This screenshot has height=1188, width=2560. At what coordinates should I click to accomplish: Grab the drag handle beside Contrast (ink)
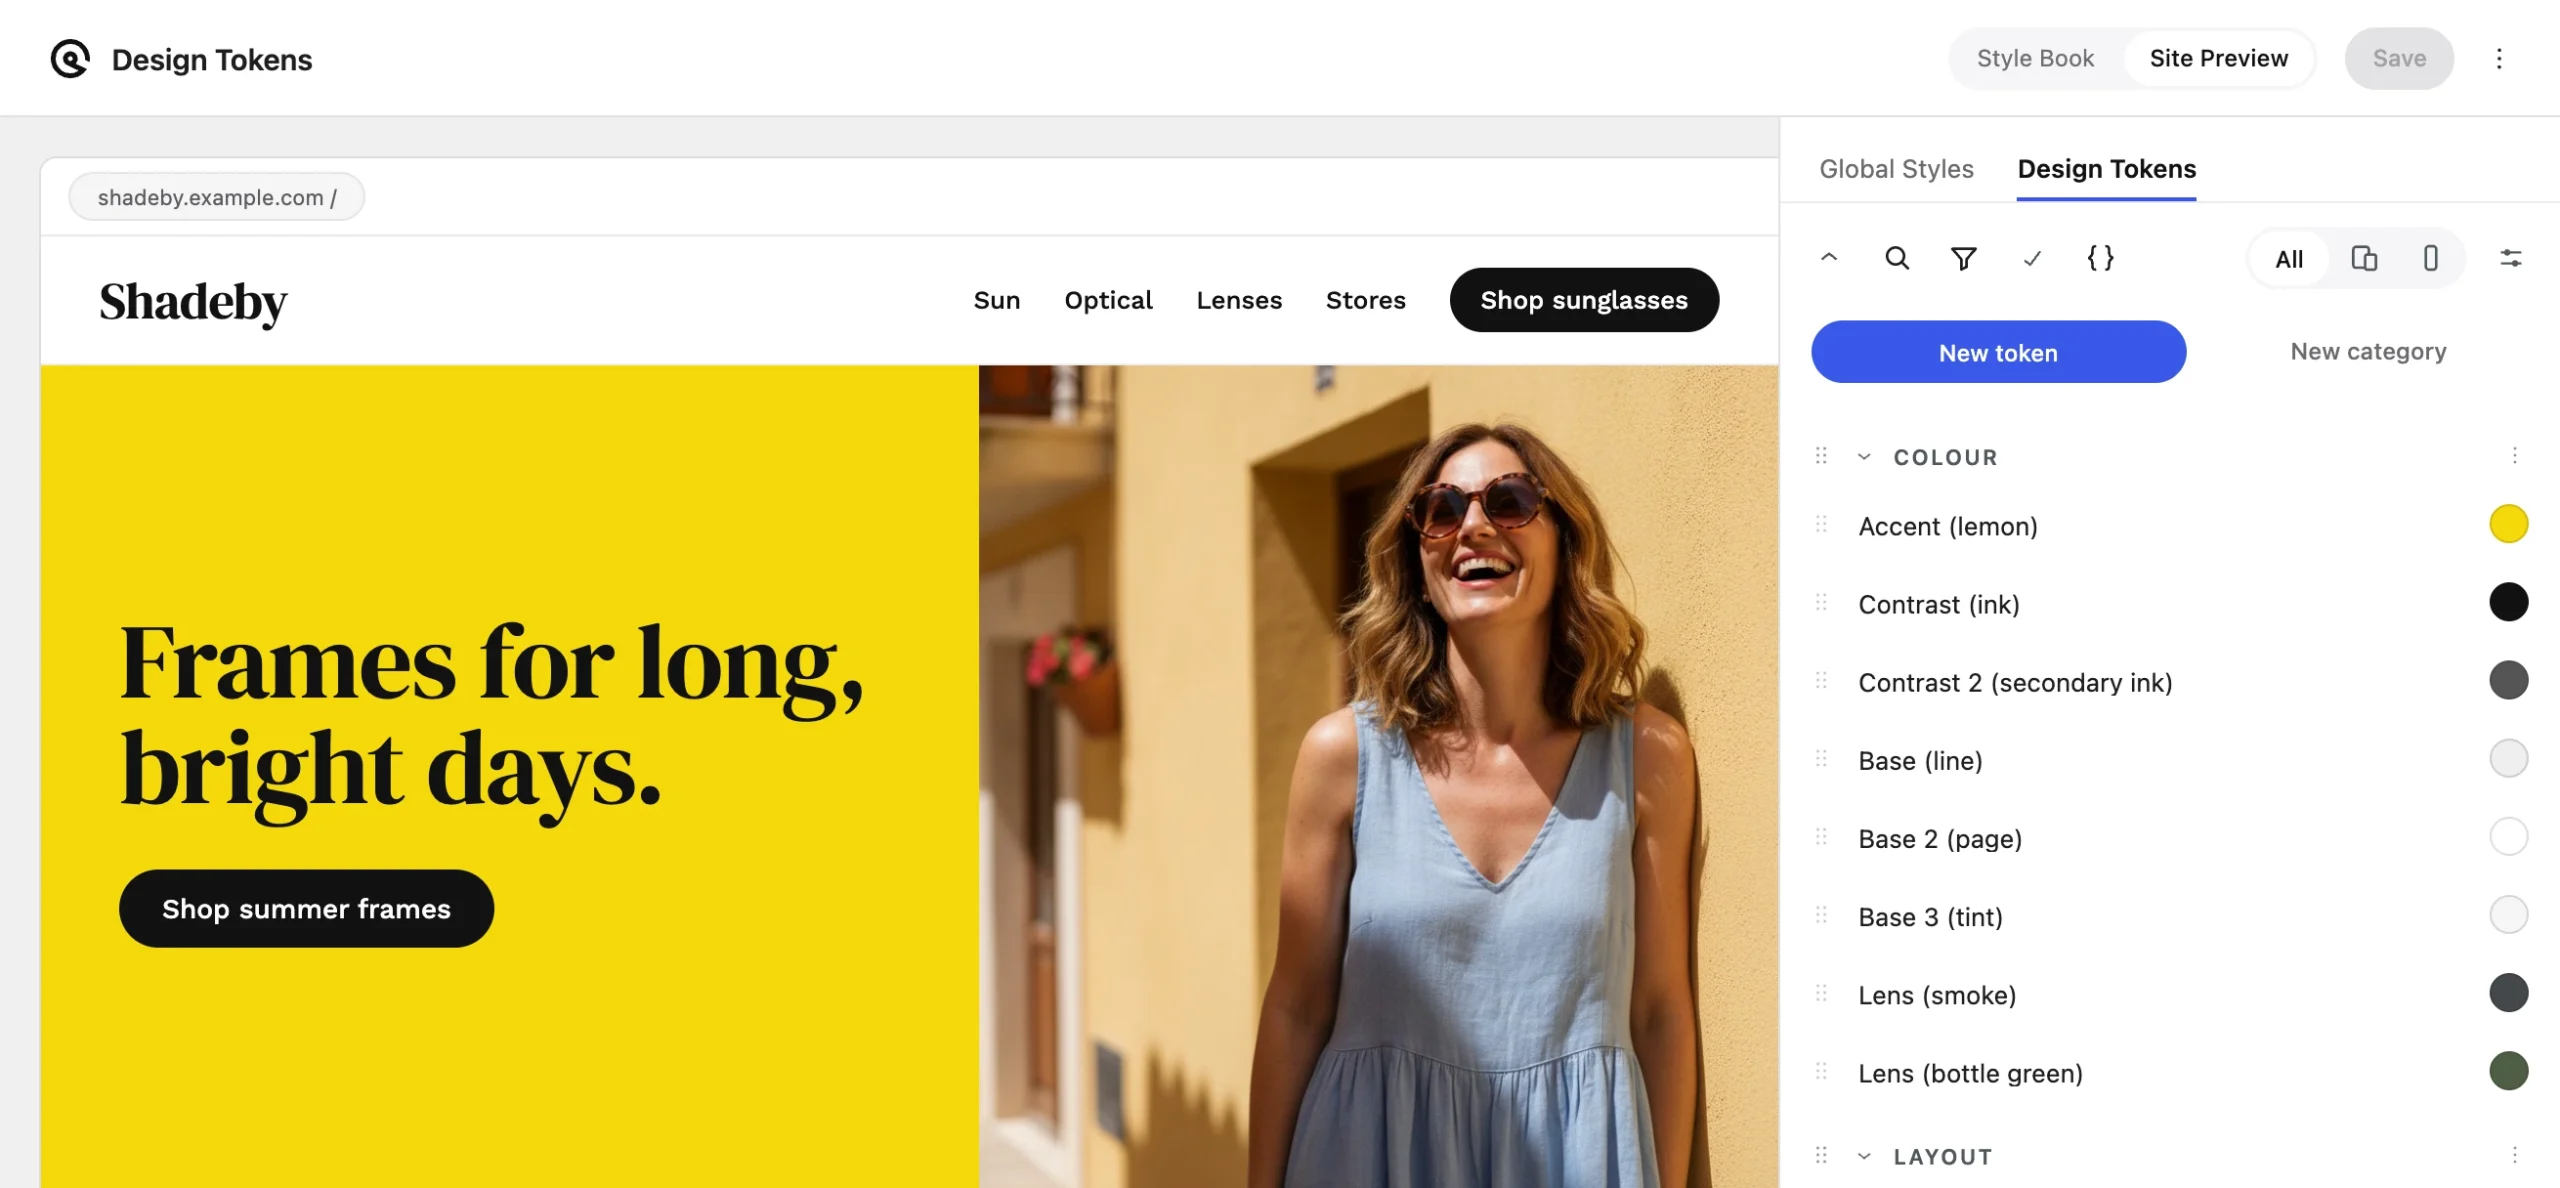click(x=1821, y=603)
